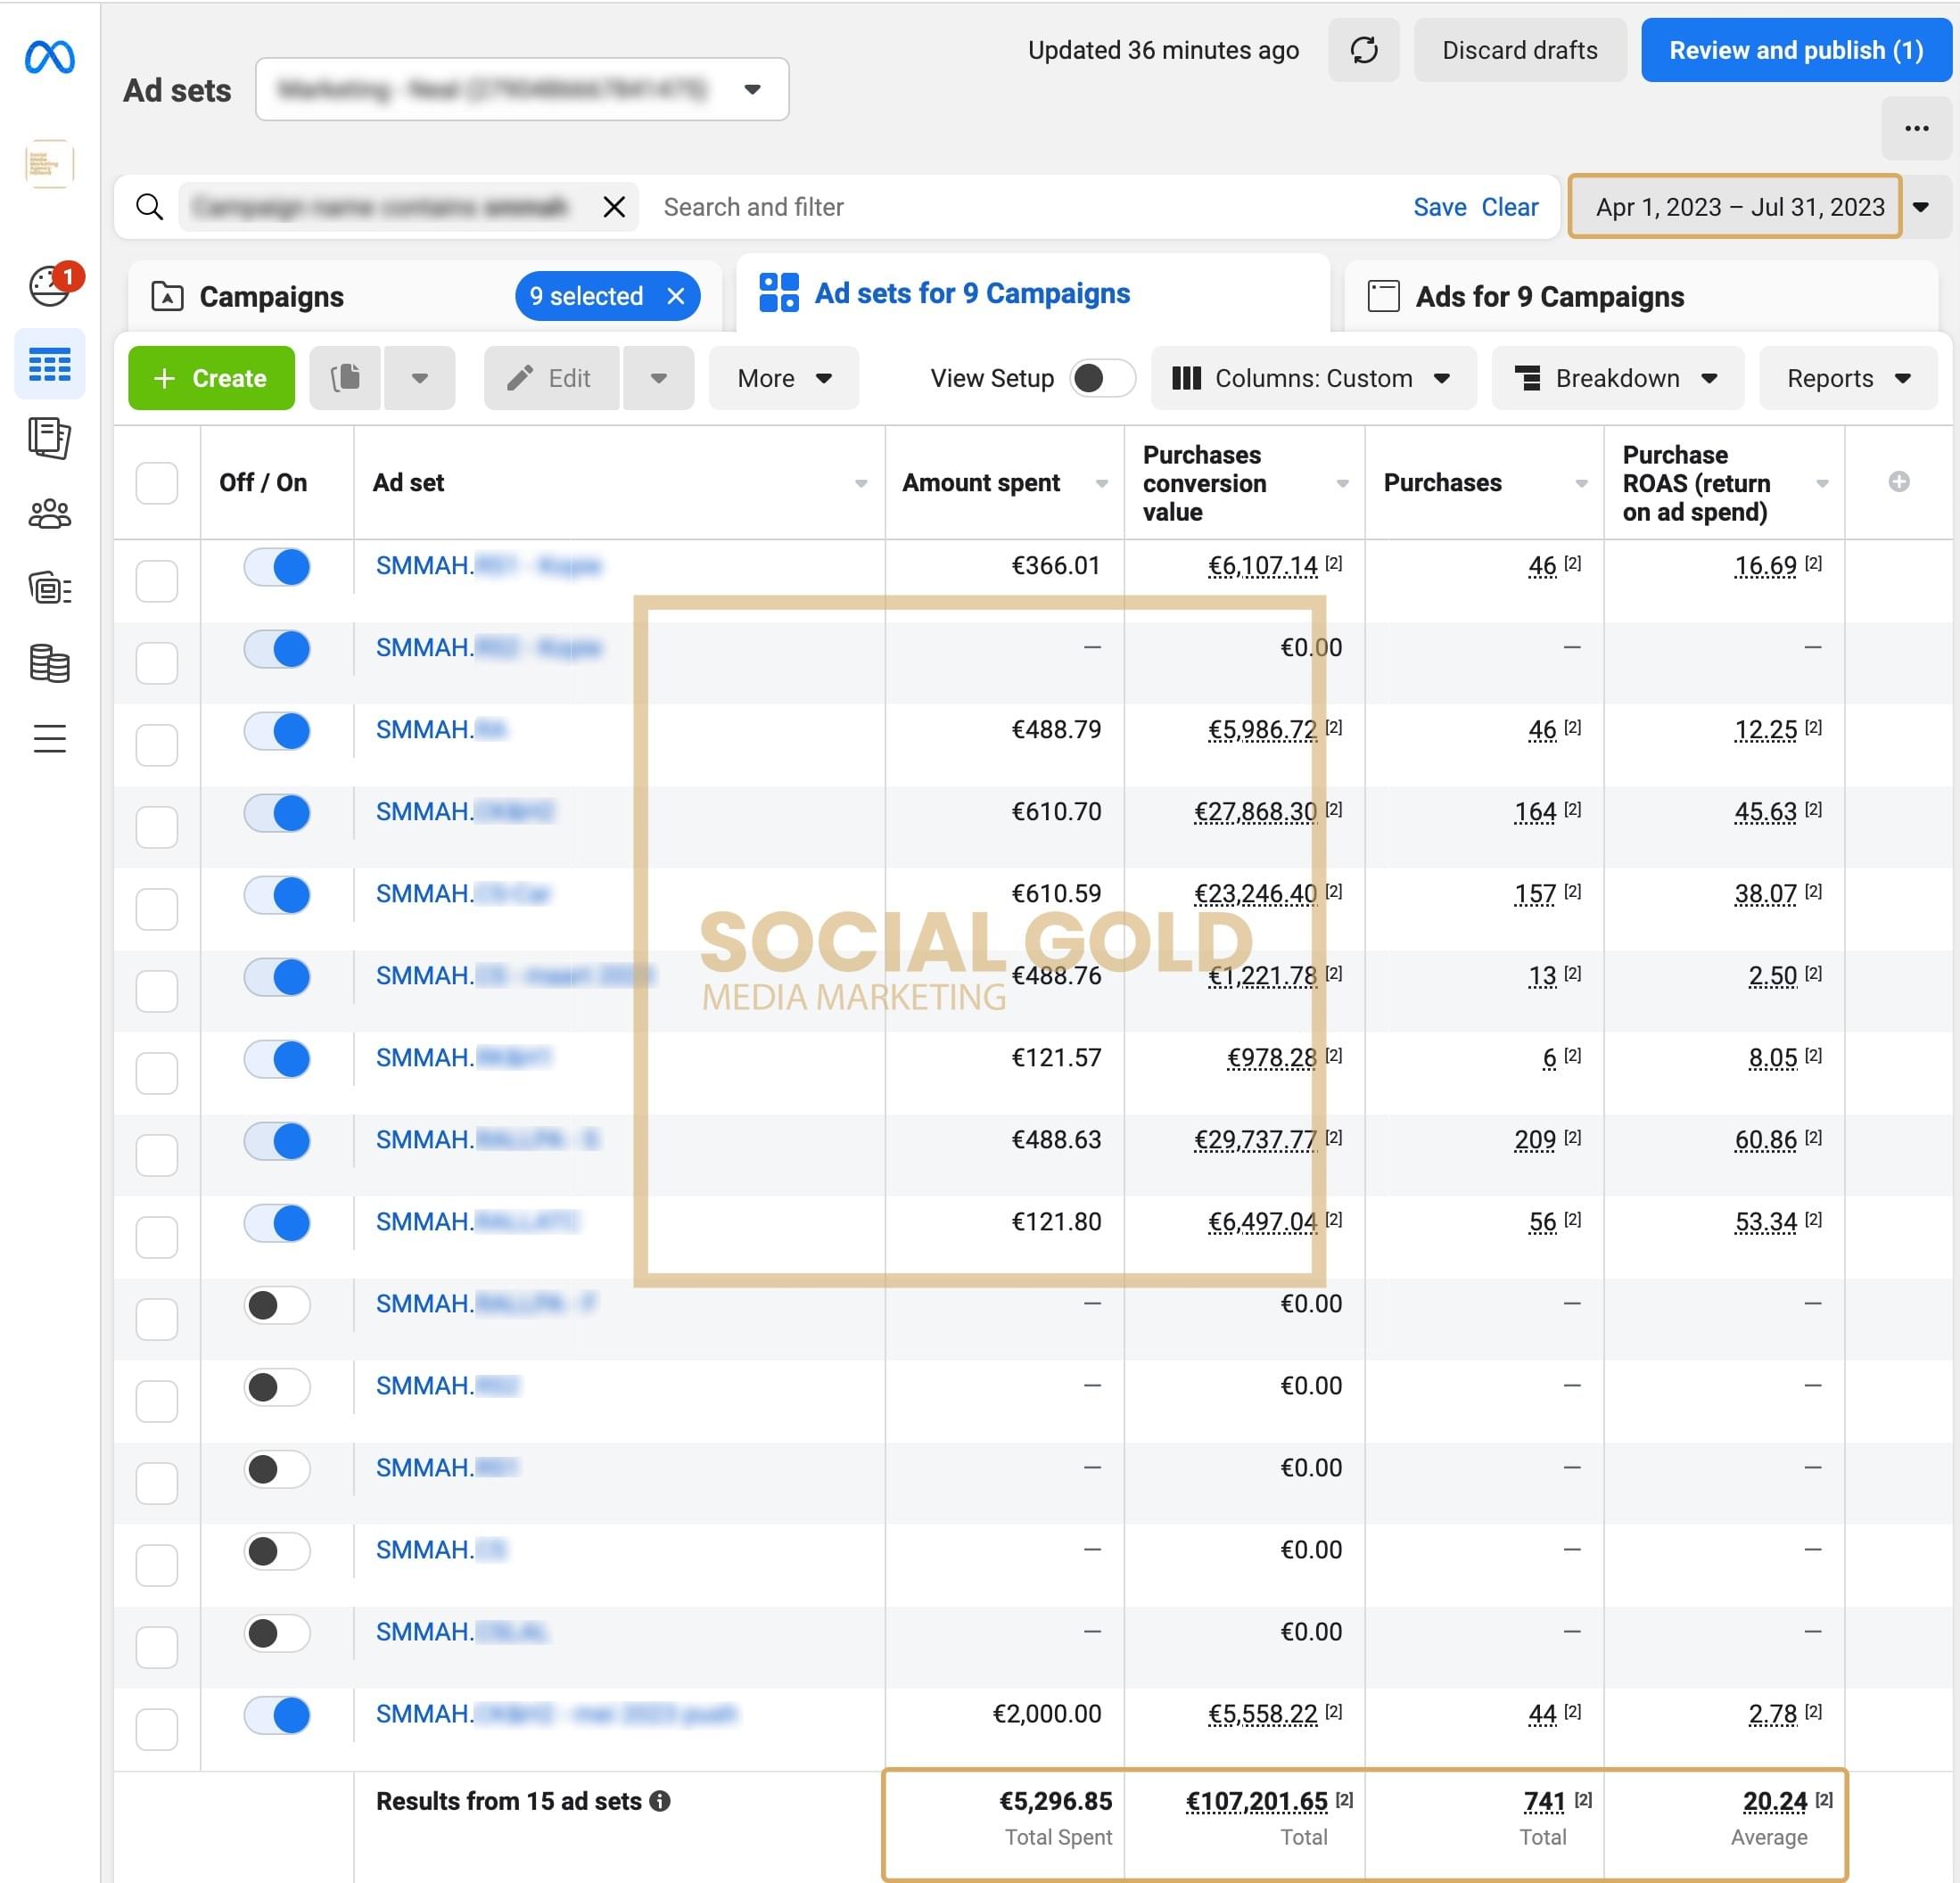Click Clear filter link
The height and width of the screenshot is (1883, 1960).
pyautogui.click(x=1509, y=207)
